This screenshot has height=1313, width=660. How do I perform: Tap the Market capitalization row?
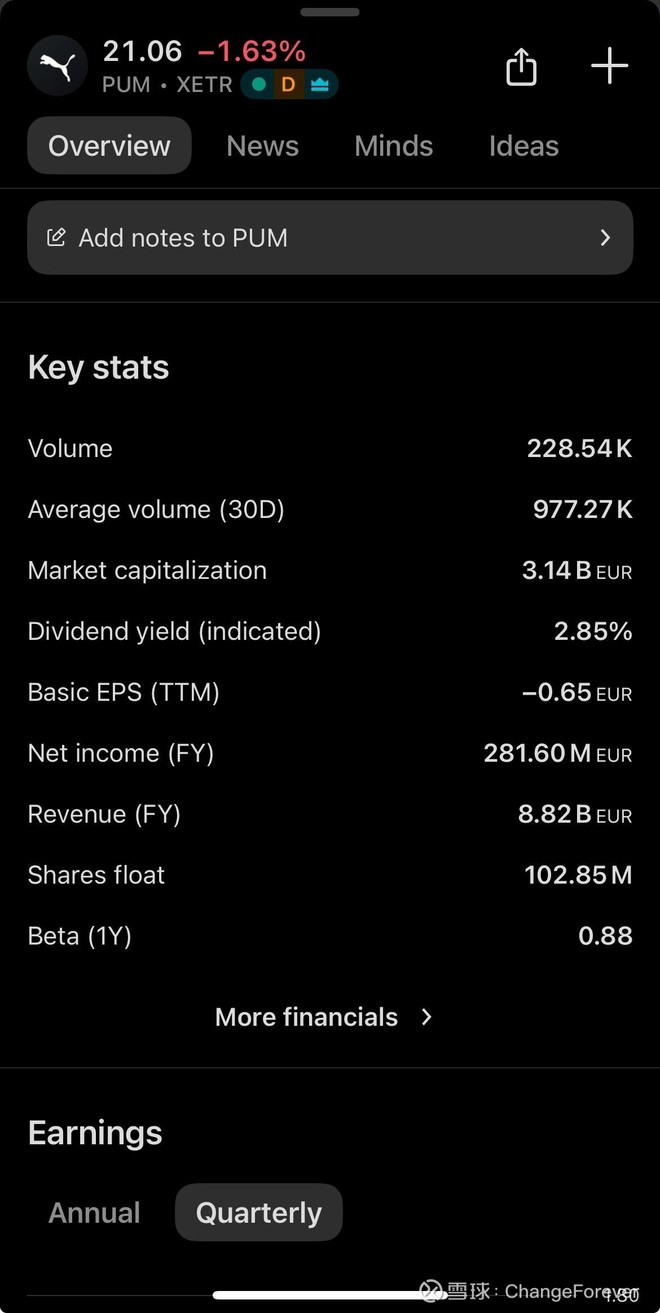pyautogui.click(x=330, y=571)
